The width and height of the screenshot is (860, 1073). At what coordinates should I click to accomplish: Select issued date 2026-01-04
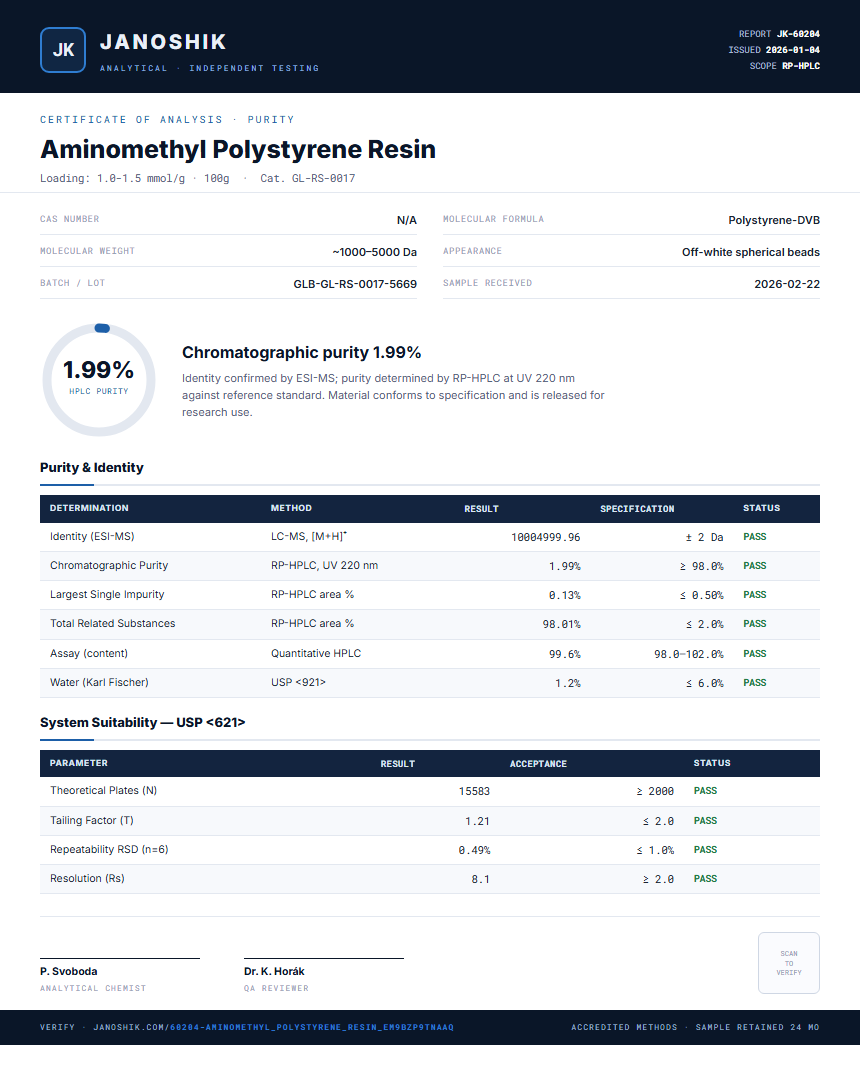[792, 50]
